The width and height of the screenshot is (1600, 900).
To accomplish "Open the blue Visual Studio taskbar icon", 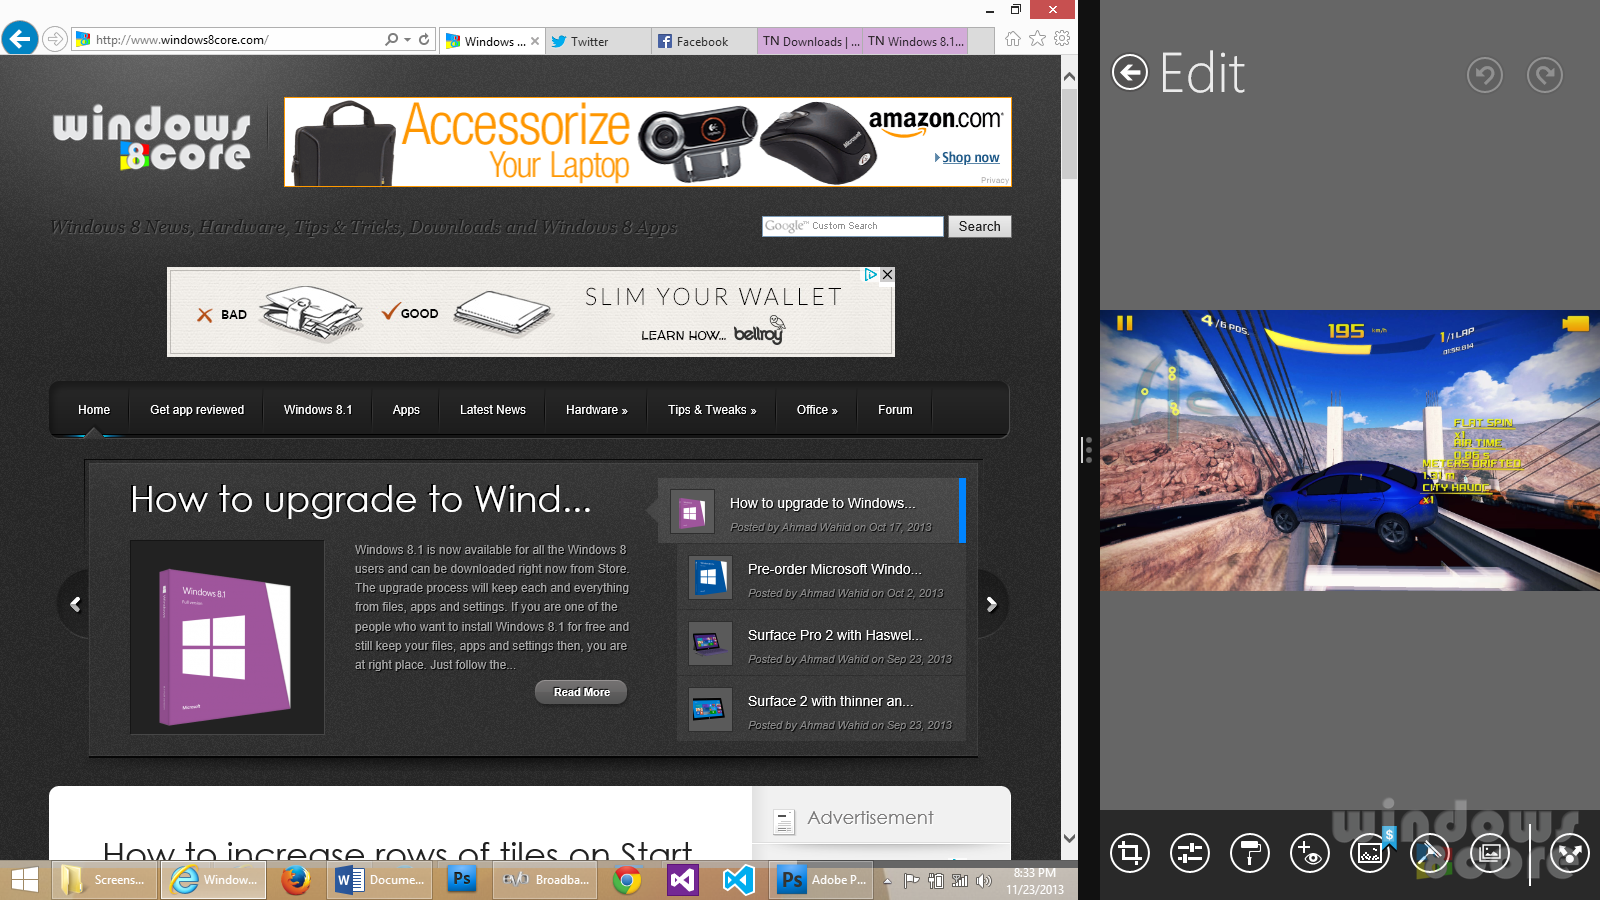I will coord(739,880).
